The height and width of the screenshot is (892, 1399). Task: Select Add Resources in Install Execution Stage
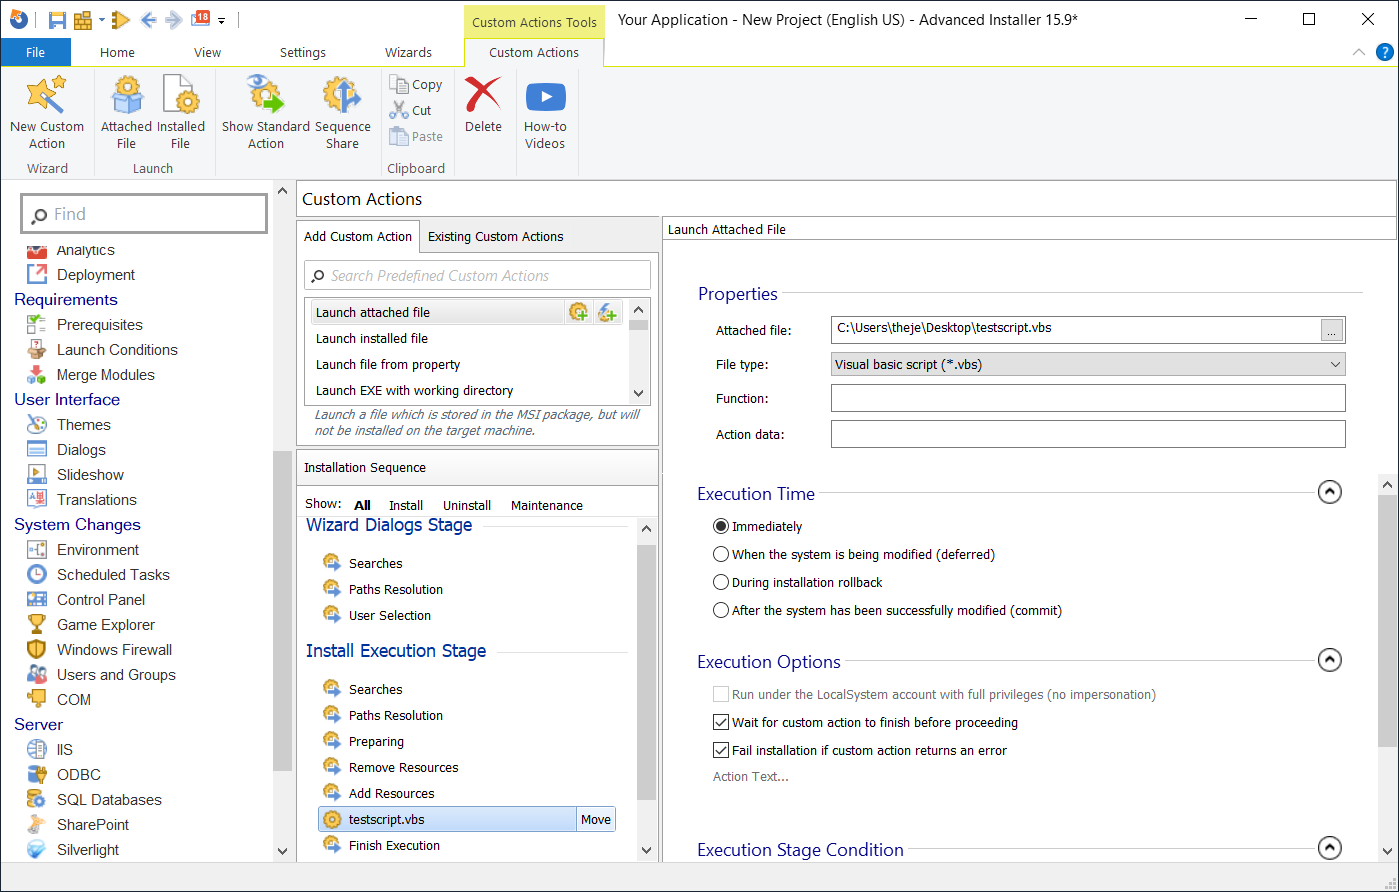click(391, 793)
